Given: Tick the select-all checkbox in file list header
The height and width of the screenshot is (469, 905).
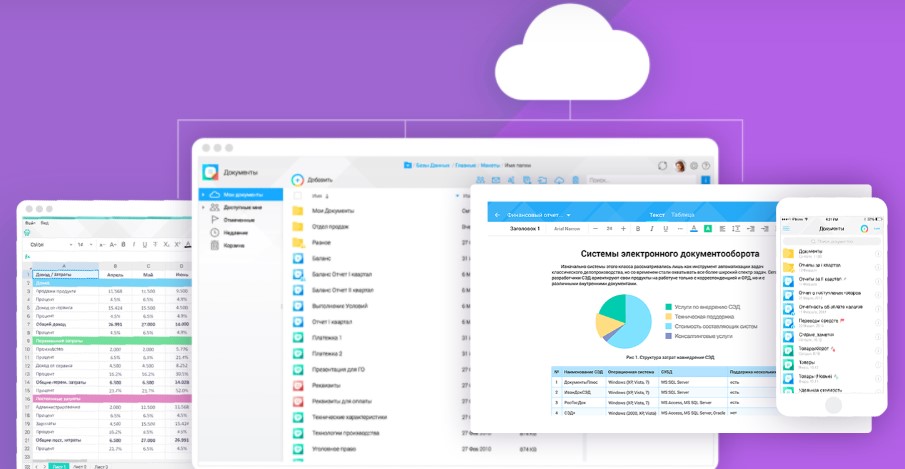Looking at the screenshot, I should (x=298, y=196).
